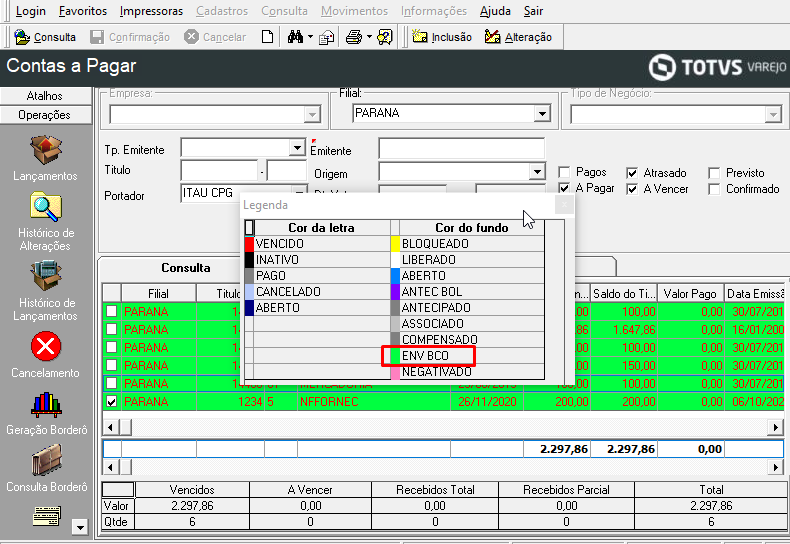Click the Cor do fundo legend header

472,228
